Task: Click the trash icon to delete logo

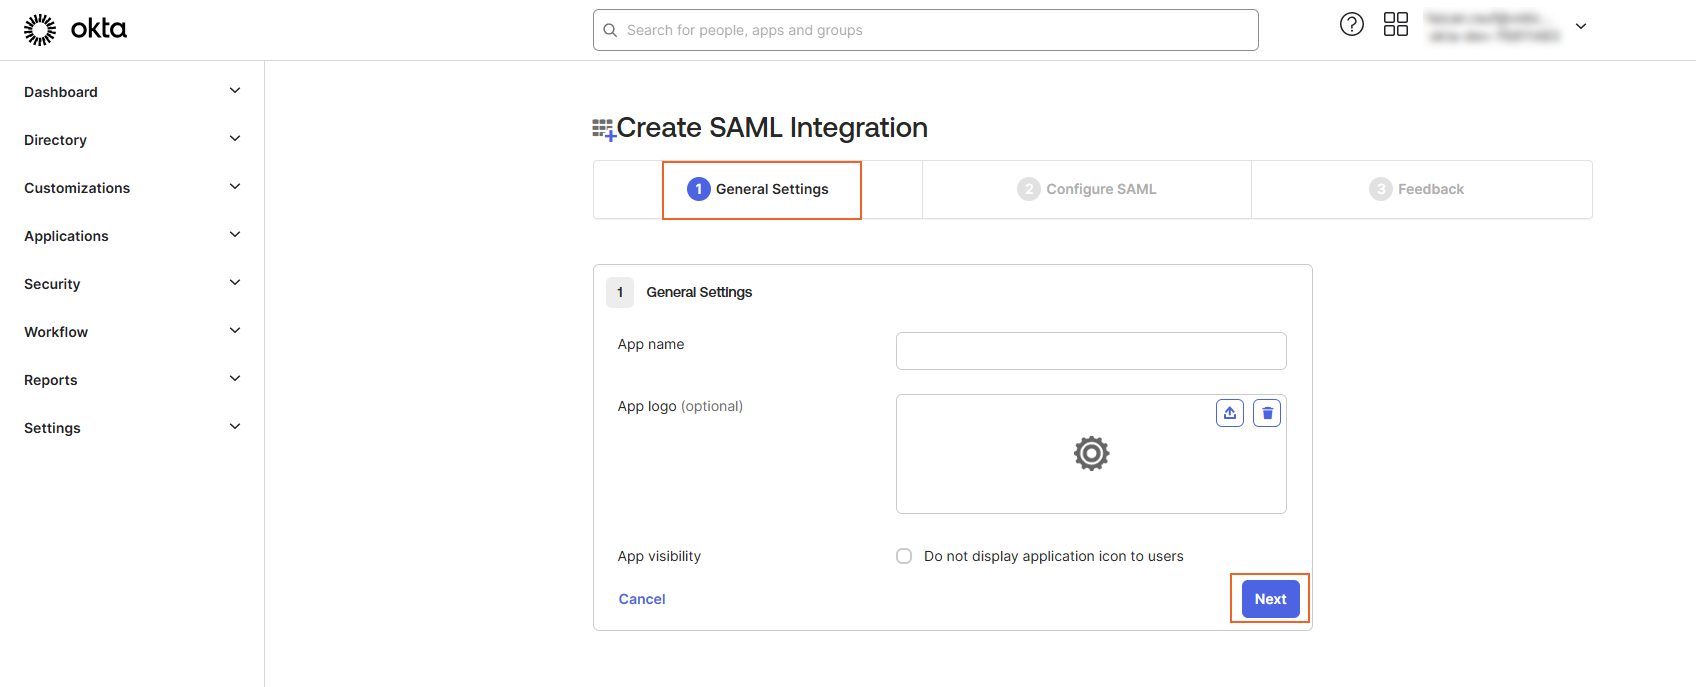Action: [1267, 413]
